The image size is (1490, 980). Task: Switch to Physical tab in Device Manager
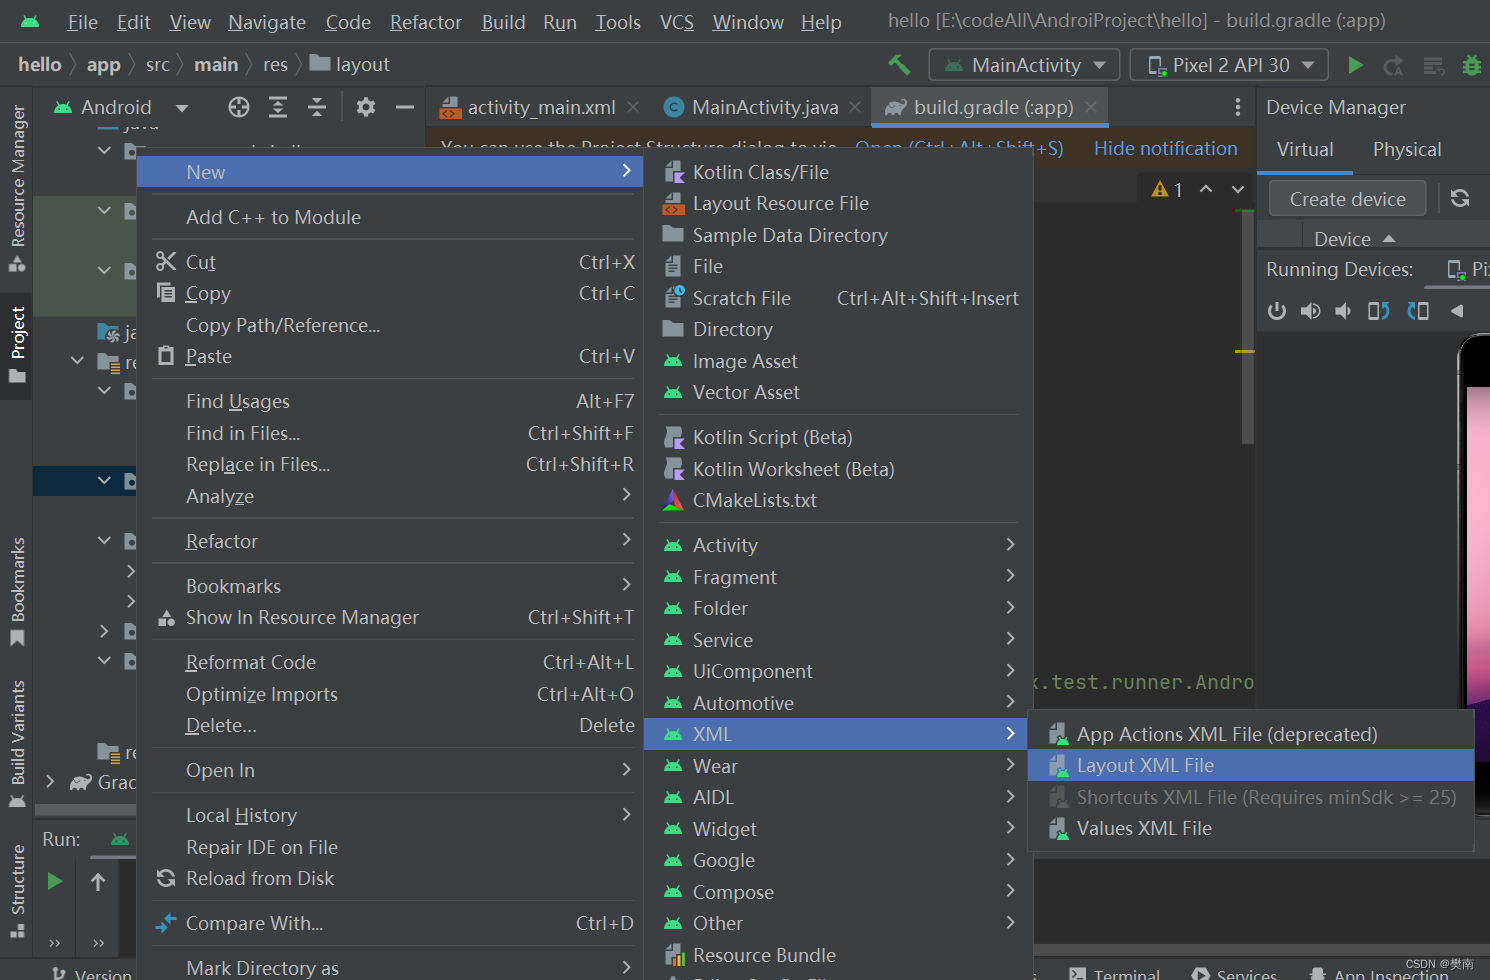1406,149
